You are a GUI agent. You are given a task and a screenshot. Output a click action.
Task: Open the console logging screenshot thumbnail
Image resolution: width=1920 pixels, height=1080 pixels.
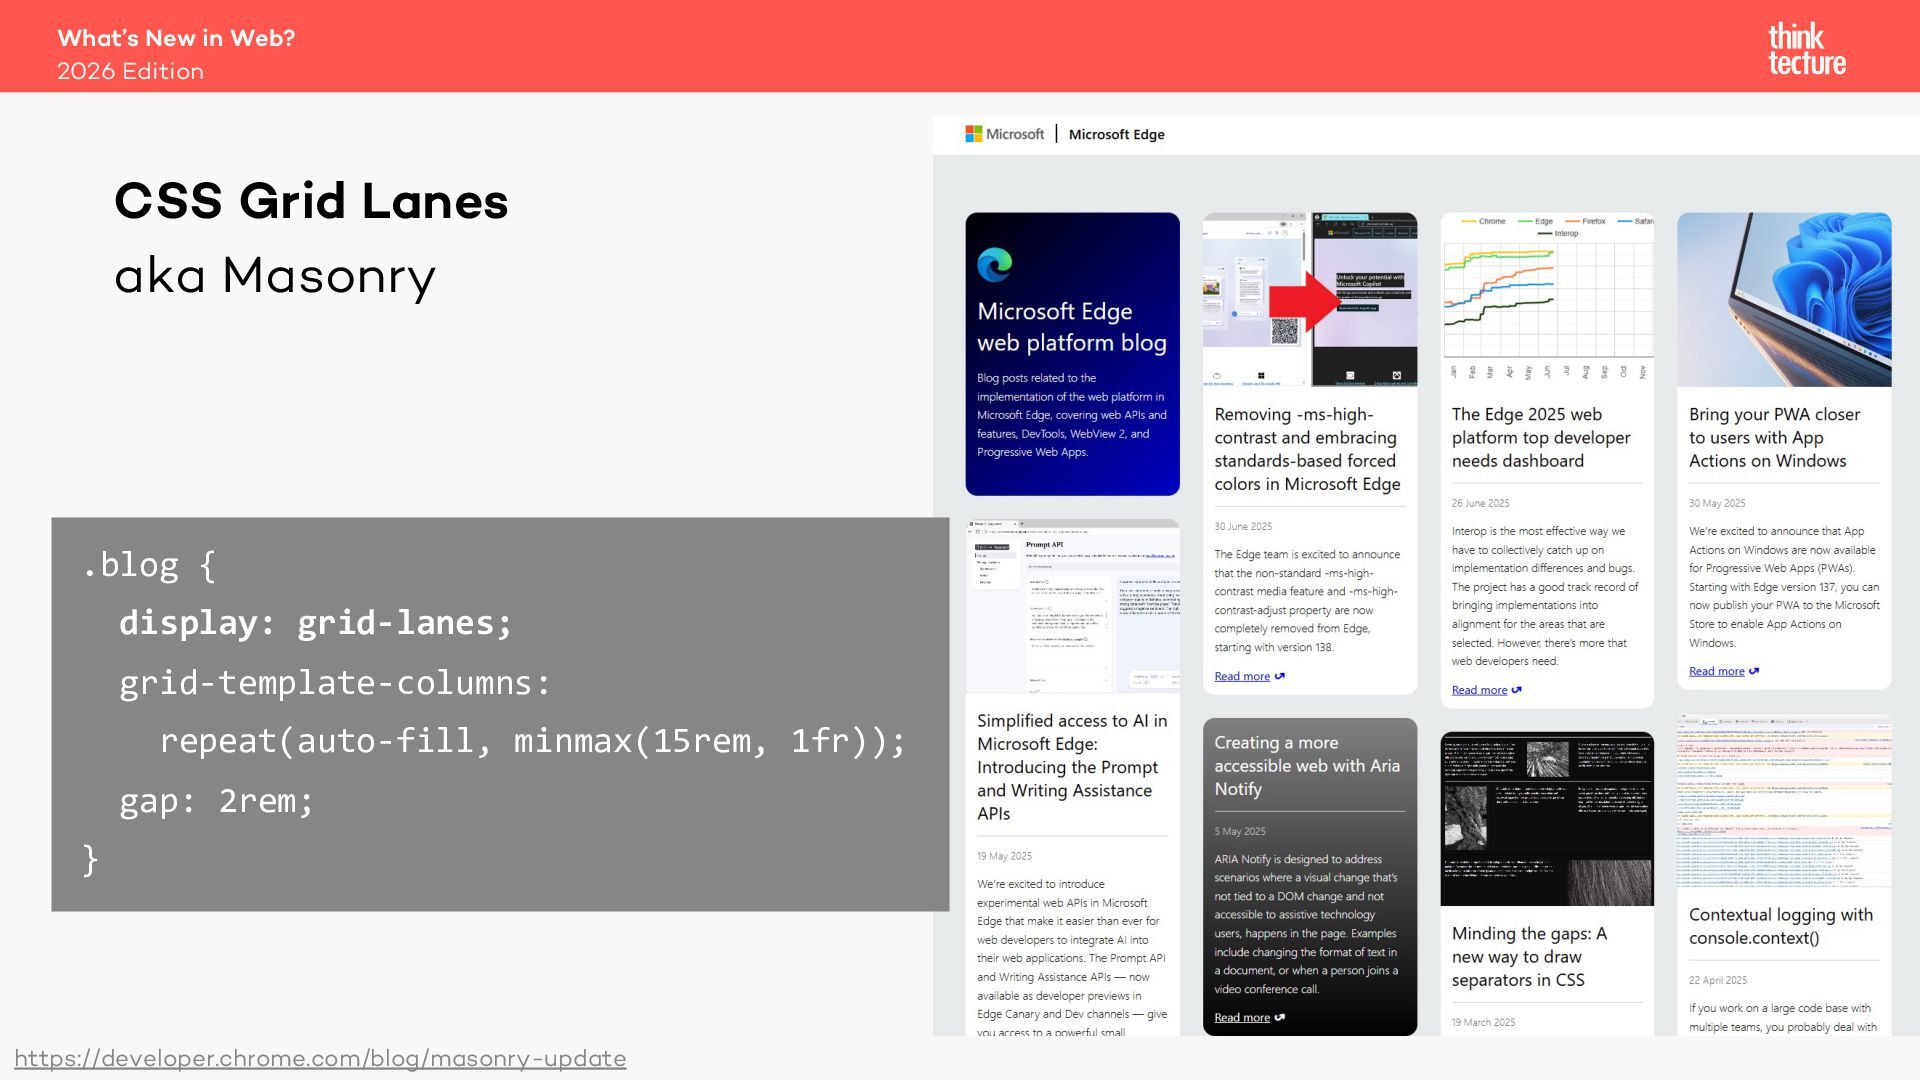[x=1783, y=801]
